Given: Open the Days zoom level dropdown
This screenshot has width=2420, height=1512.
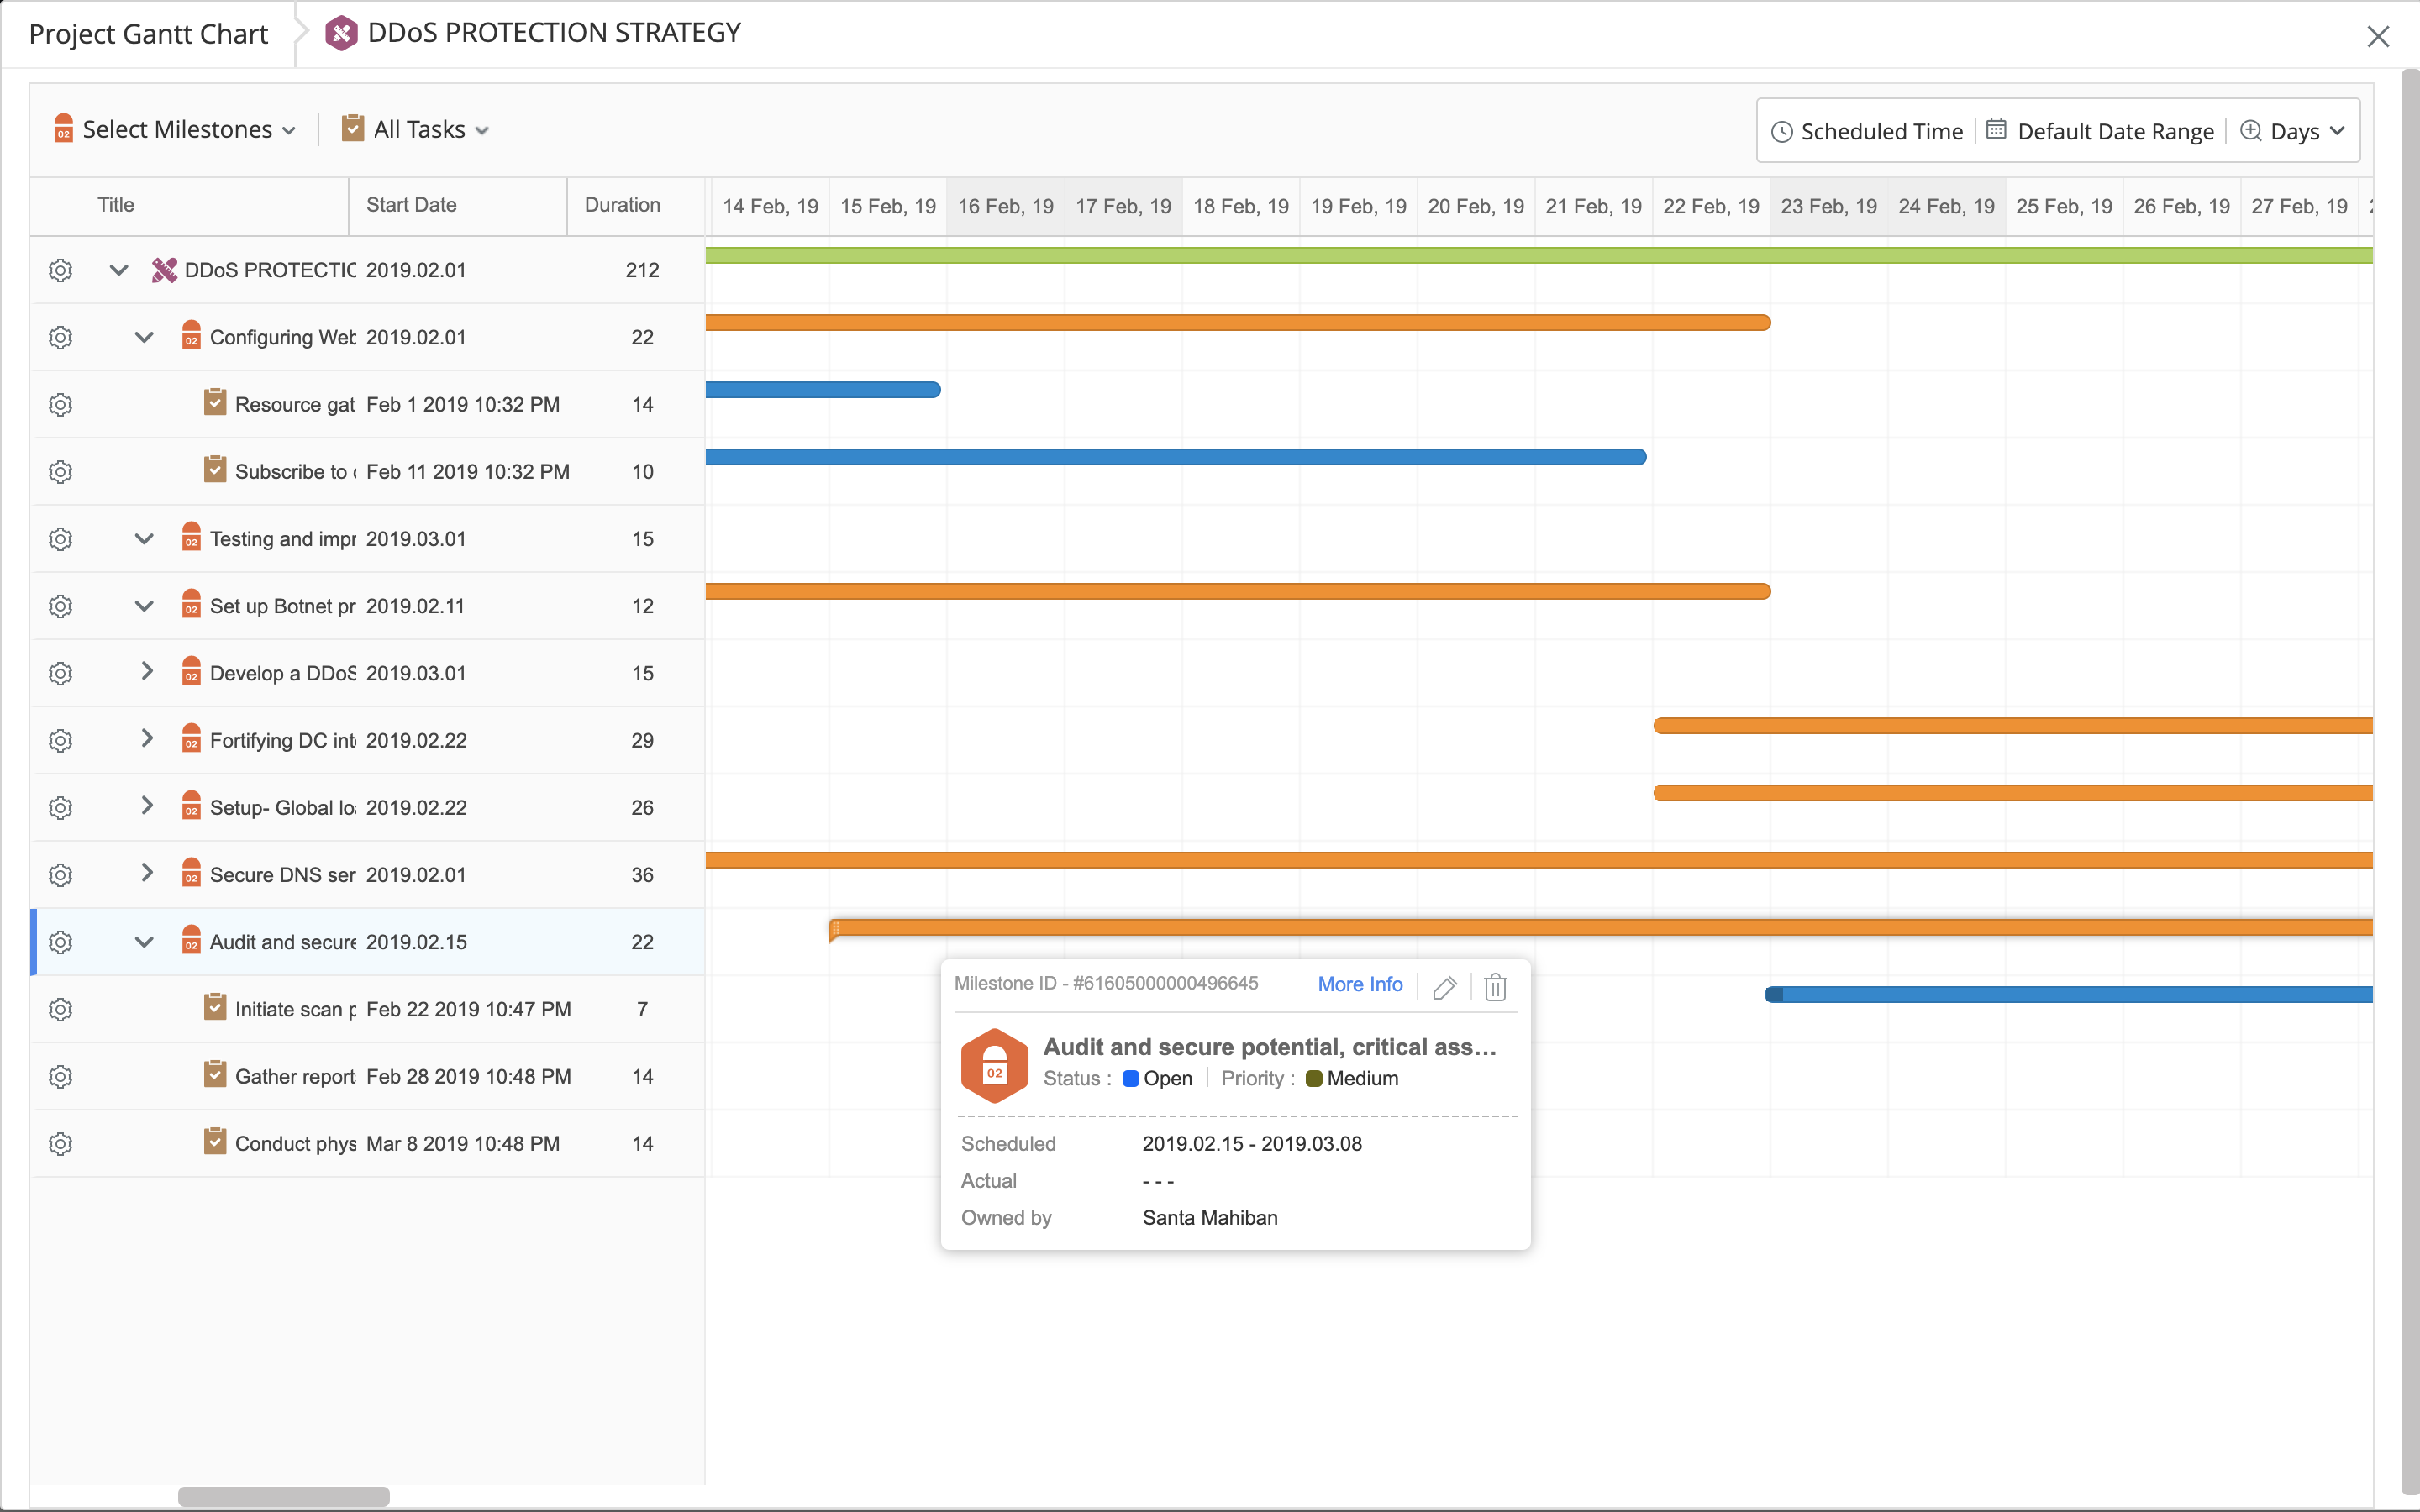Looking at the screenshot, I should (2293, 131).
